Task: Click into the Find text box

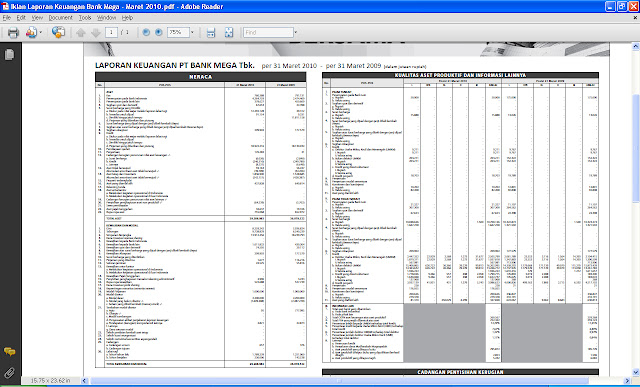Action: coord(269,32)
